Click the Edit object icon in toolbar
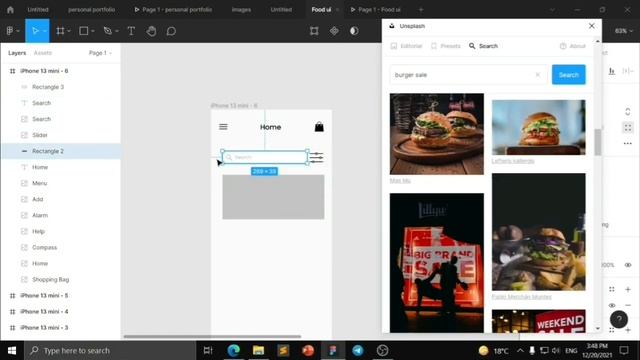Screen dimensions: 640x360 [x=314, y=31]
